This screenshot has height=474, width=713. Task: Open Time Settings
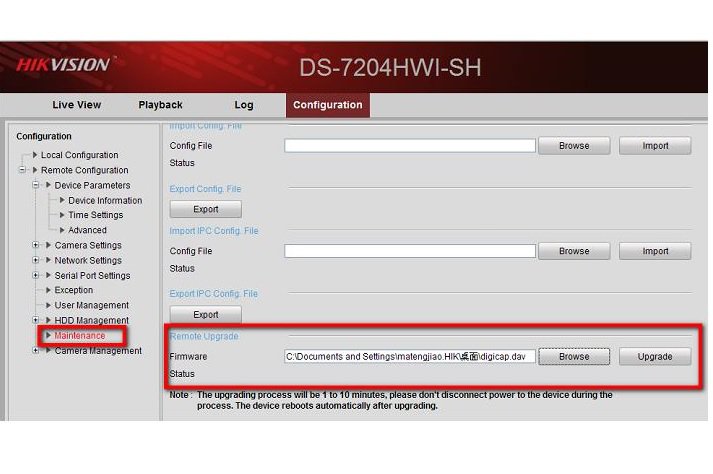pos(95,215)
